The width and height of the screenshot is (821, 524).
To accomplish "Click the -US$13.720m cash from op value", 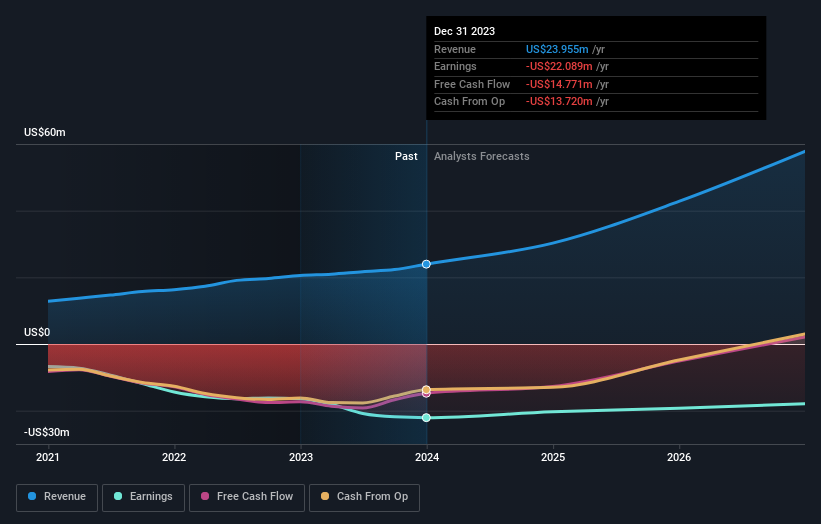I will (559, 102).
